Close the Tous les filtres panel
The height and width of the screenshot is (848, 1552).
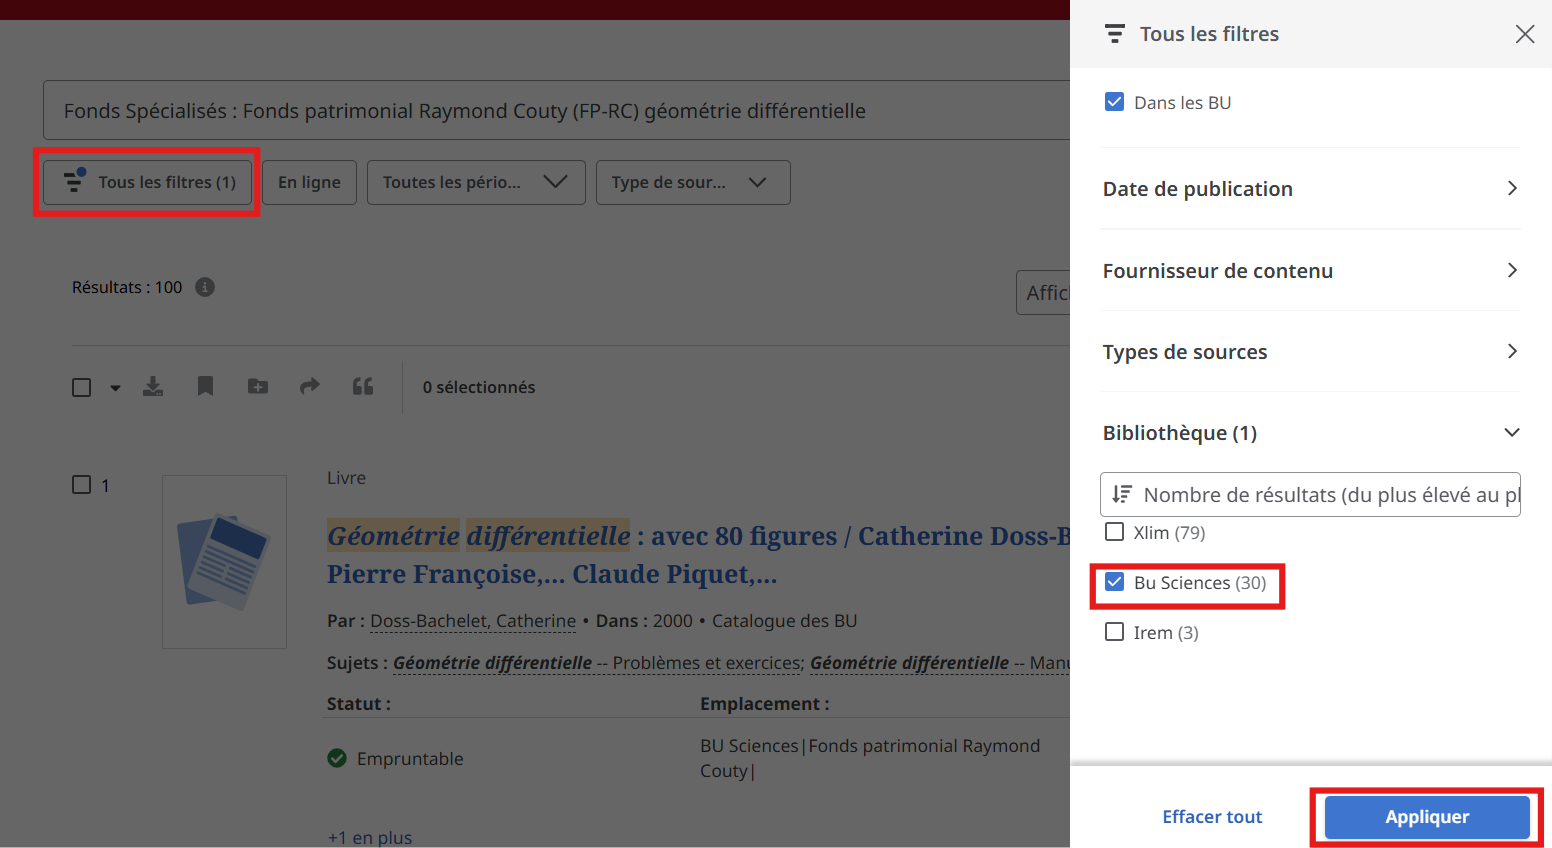pyautogui.click(x=1524, y=34)
